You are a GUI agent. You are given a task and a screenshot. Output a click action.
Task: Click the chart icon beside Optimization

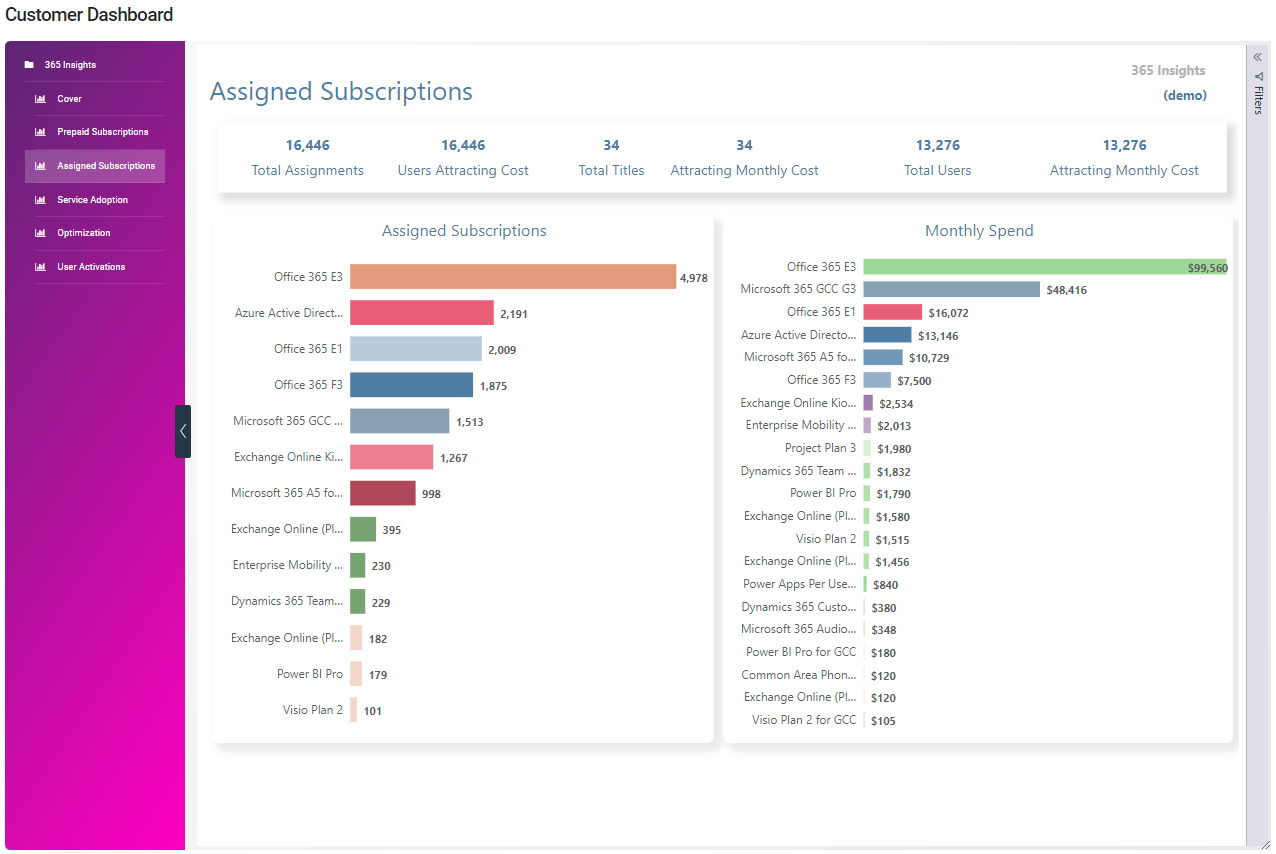pyautogui.click(x=41, y=233)
